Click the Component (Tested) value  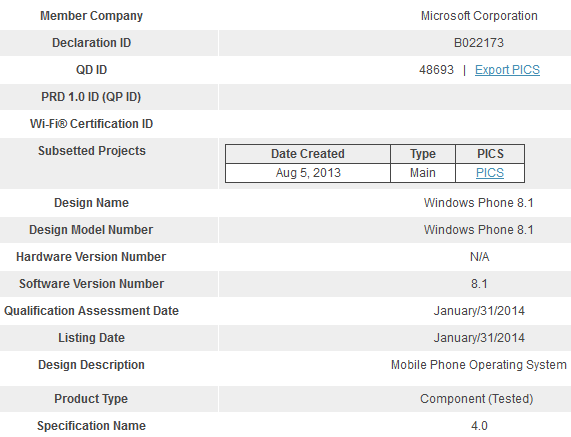click(477, 399)
